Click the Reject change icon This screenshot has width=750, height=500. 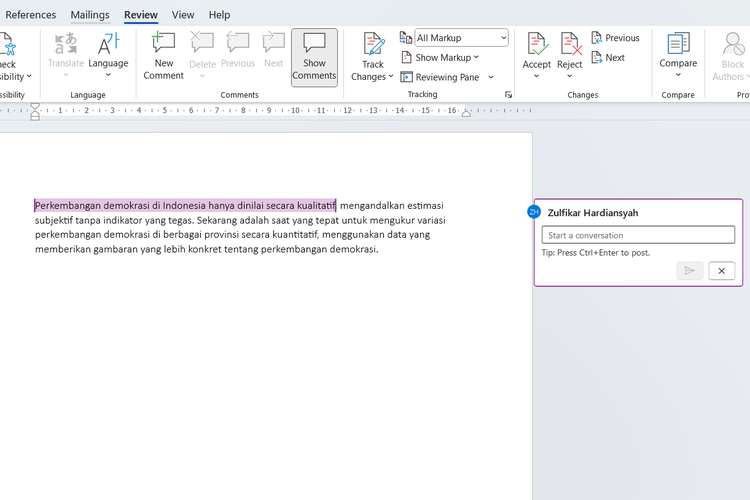point(570,44)
